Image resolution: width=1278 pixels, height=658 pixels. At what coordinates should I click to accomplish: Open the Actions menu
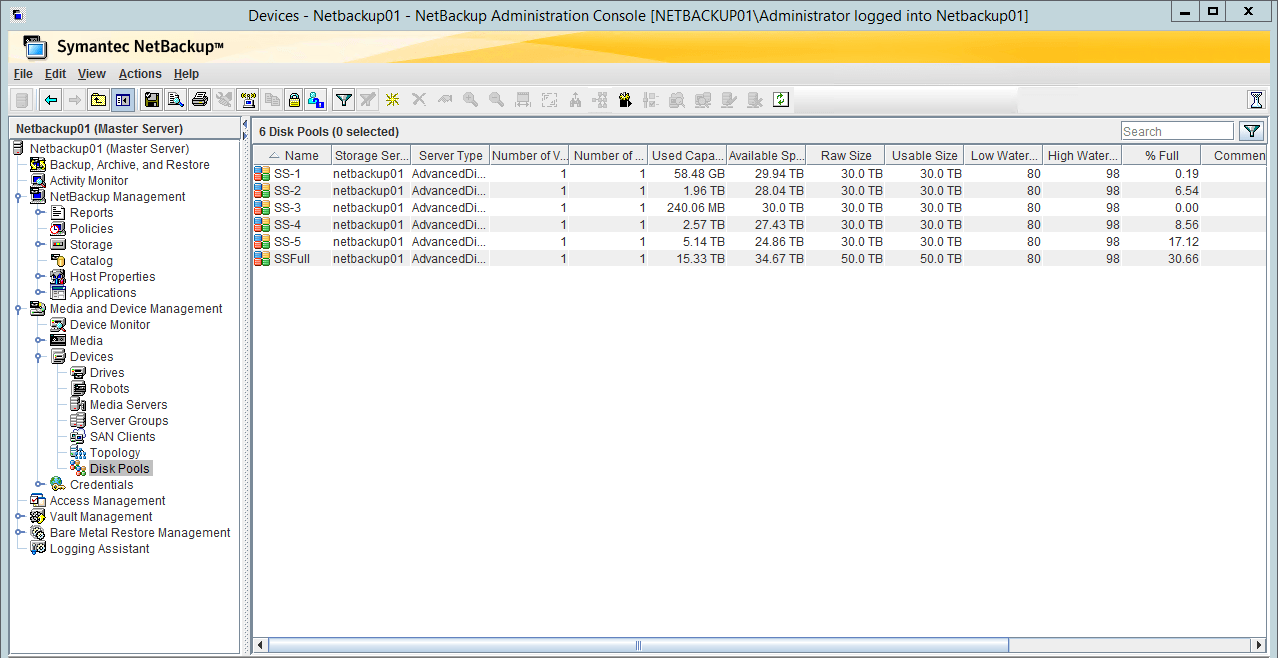139,73
